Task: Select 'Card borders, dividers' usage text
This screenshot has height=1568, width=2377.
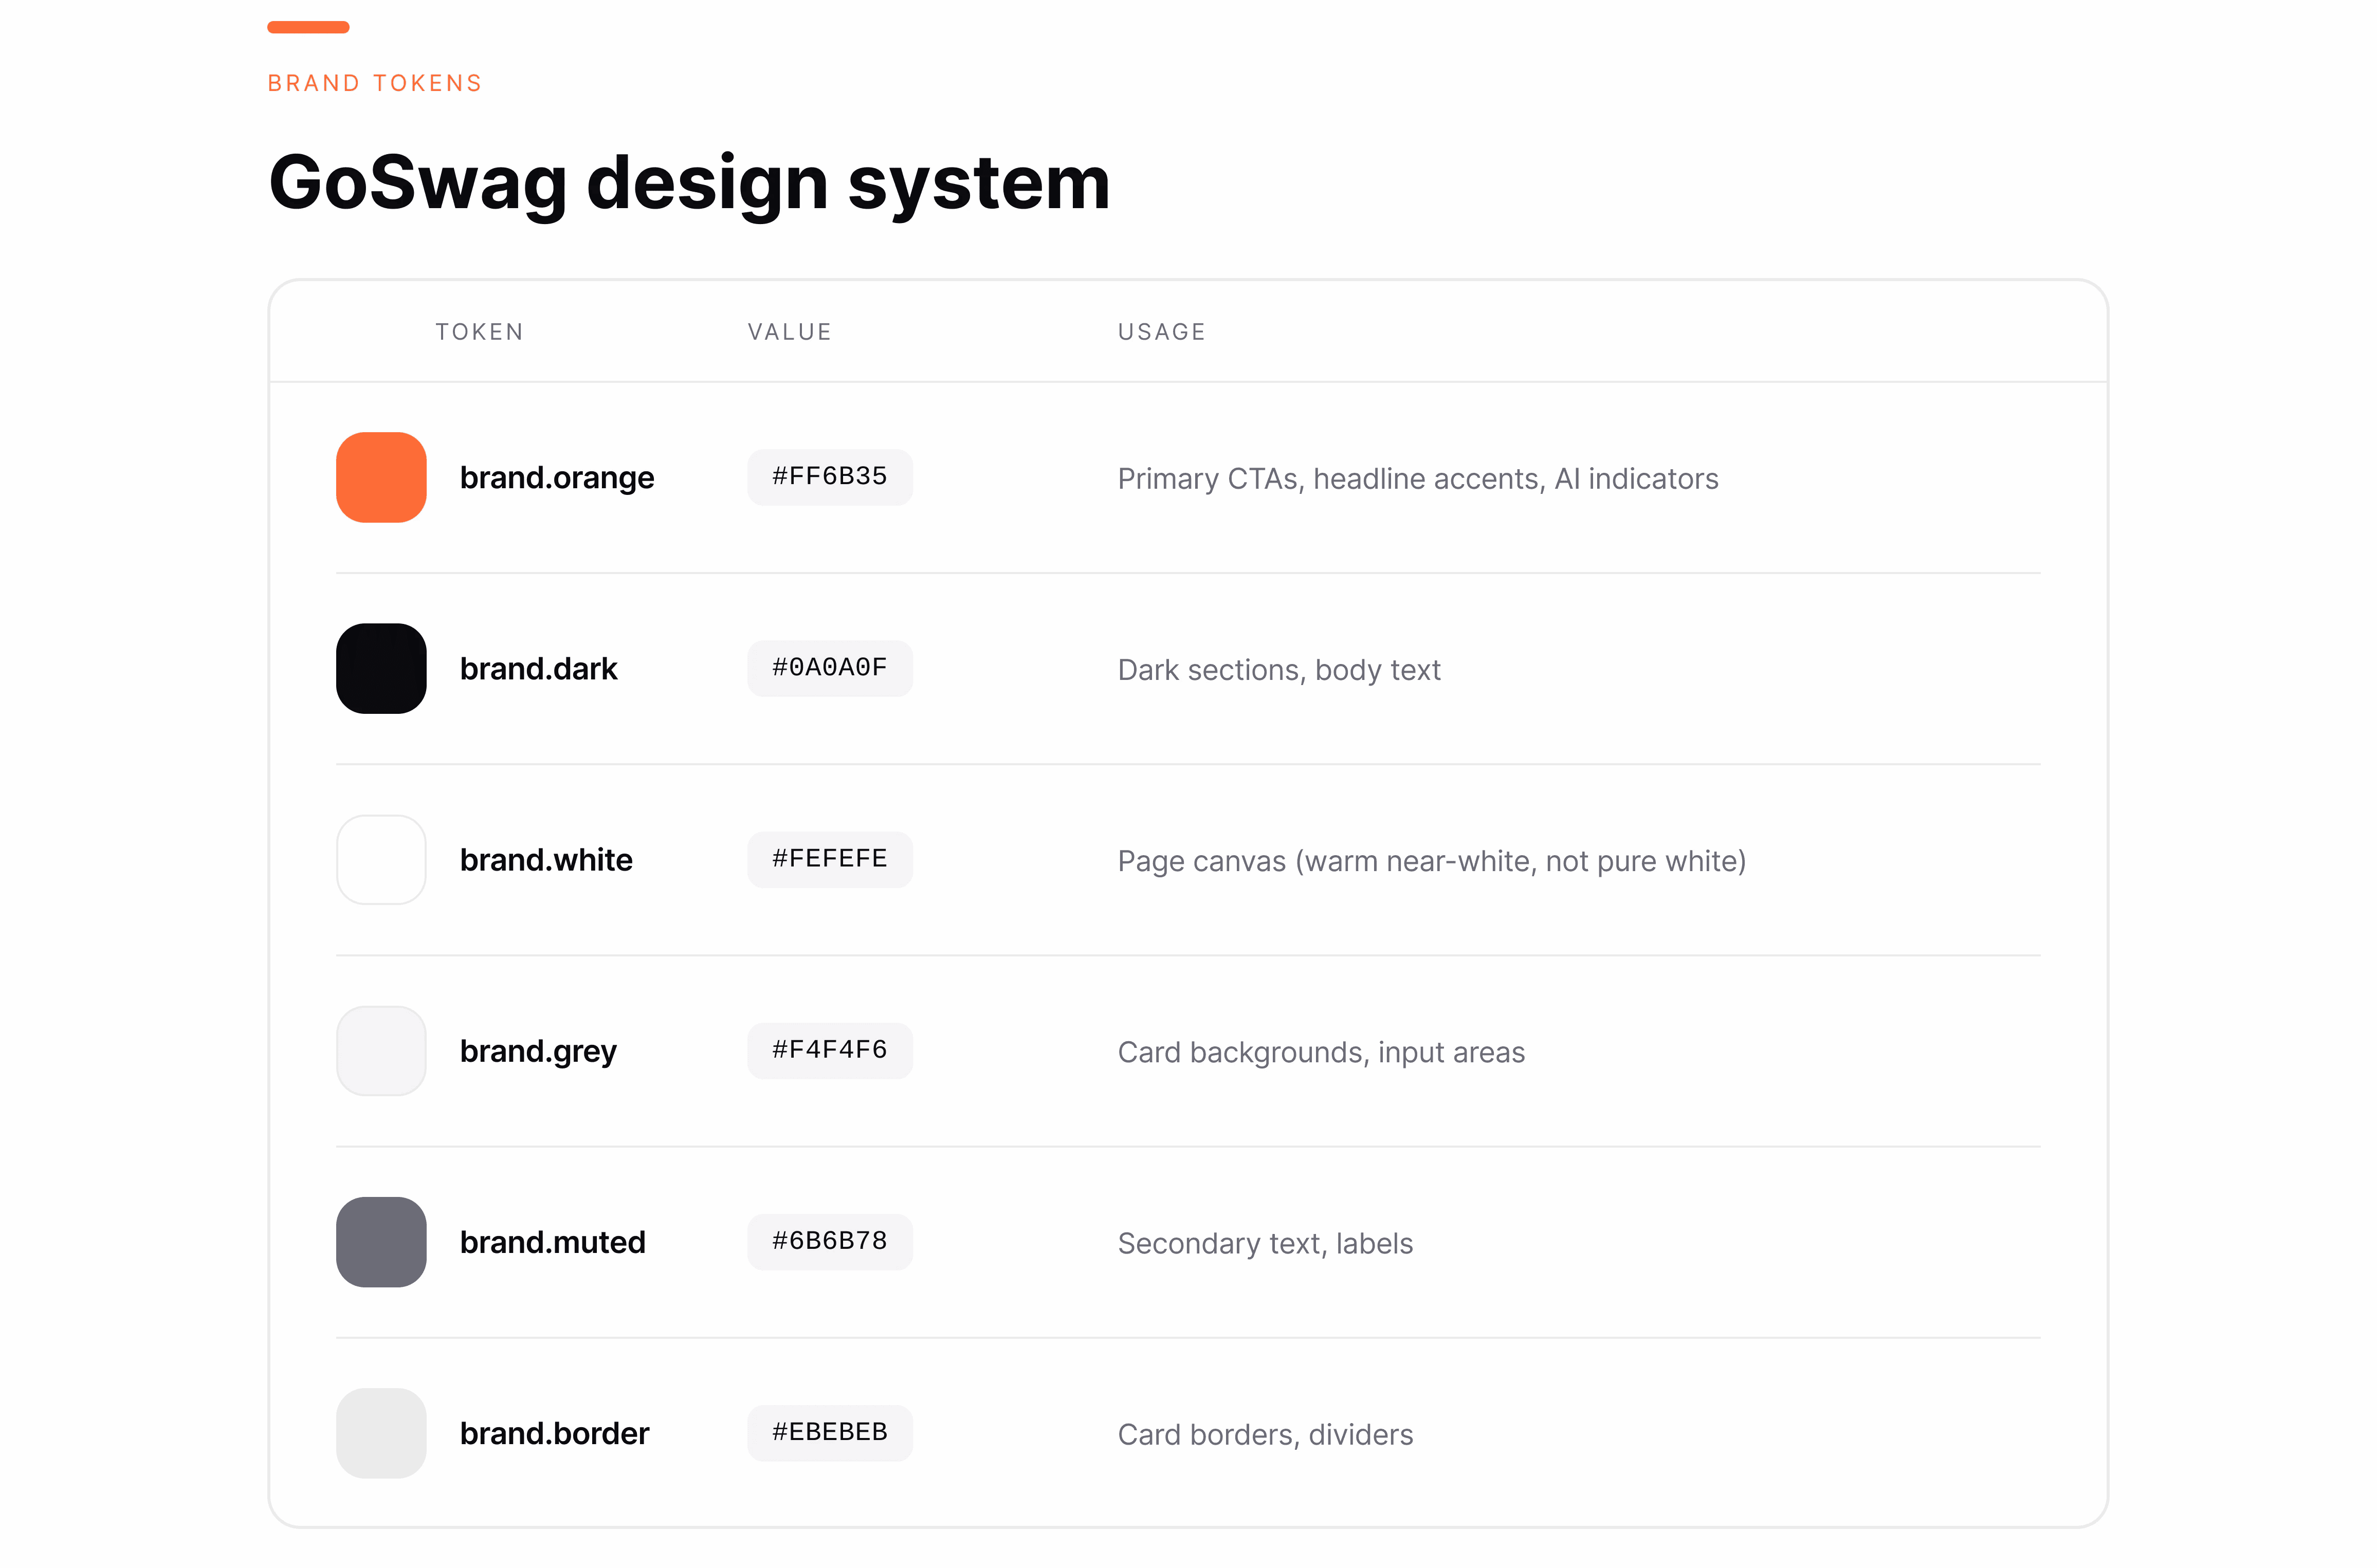Action: [x=1265, y=1435]
